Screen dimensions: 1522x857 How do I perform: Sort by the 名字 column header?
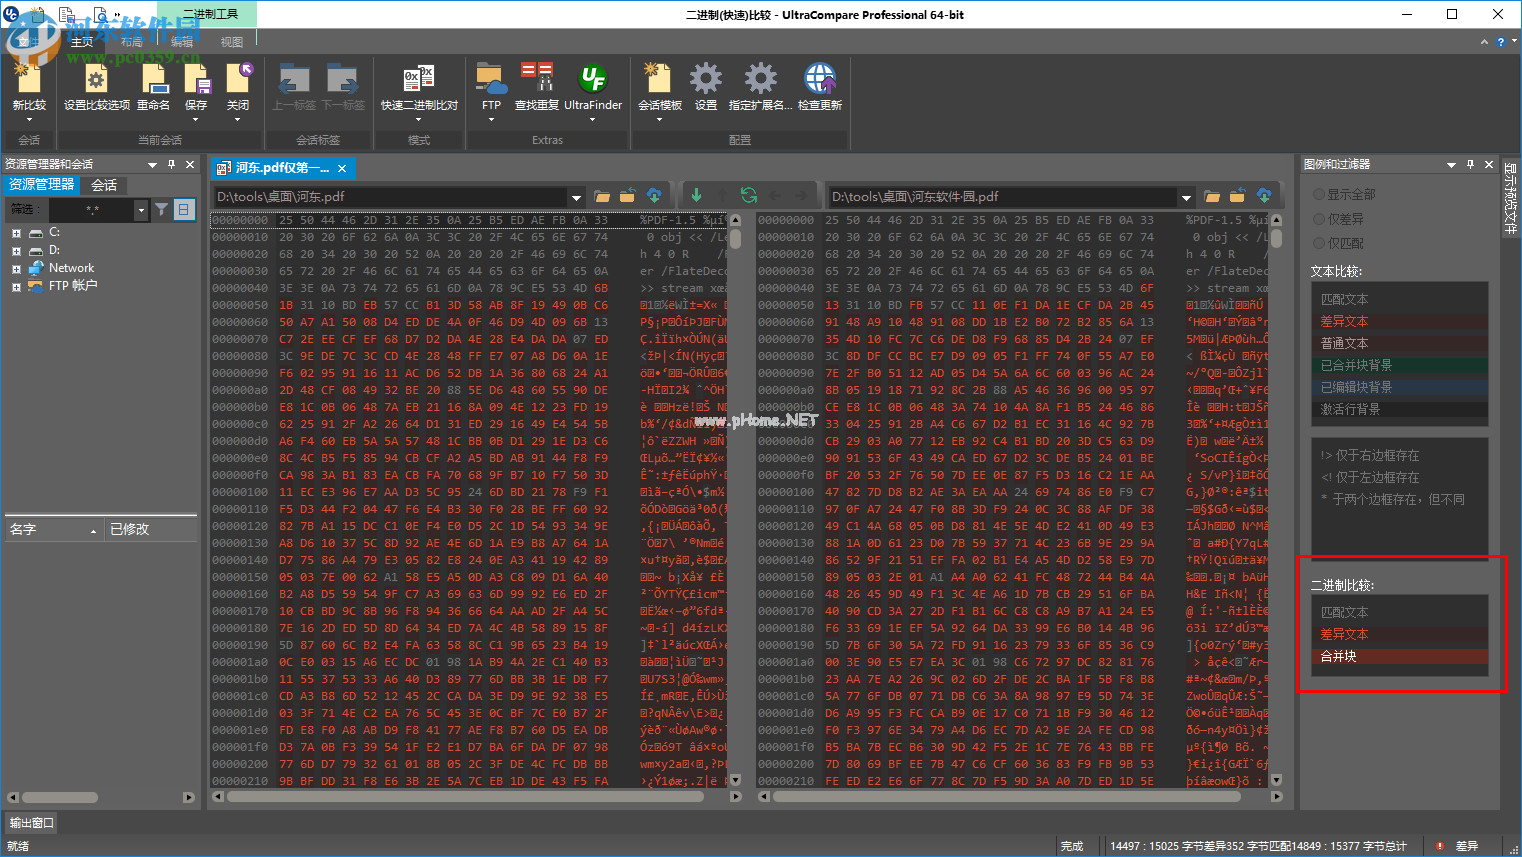tap(52, 529)
